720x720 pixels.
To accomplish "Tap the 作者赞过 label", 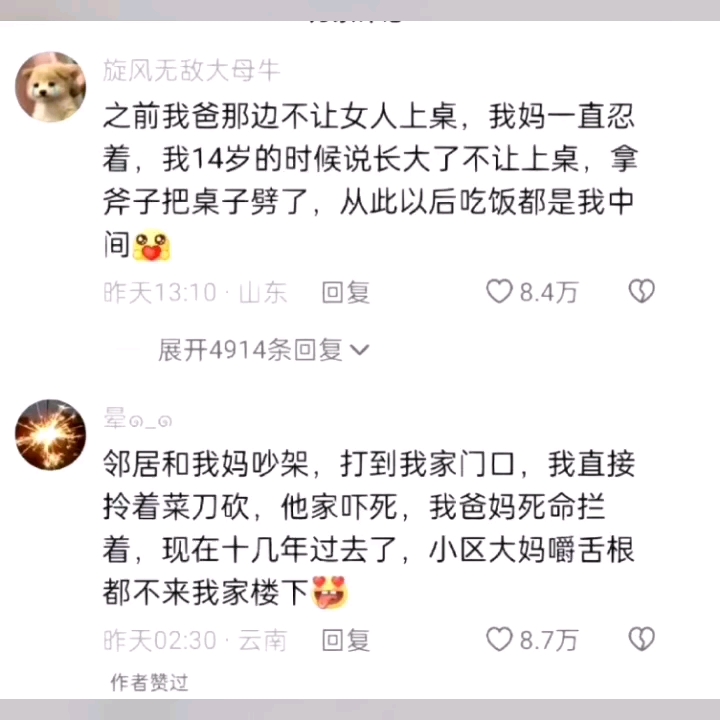I will point(149,682).
